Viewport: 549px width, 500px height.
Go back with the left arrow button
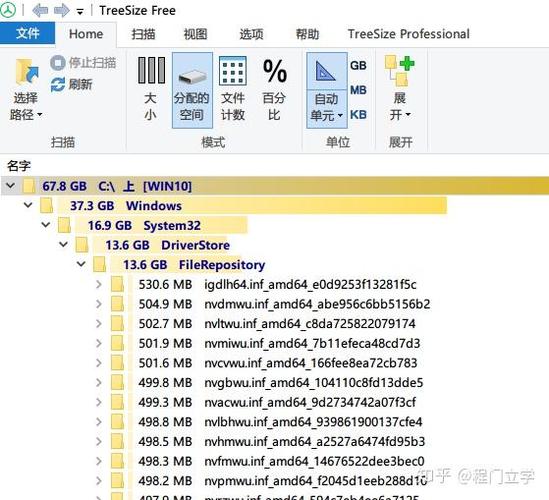coord(40,11)
